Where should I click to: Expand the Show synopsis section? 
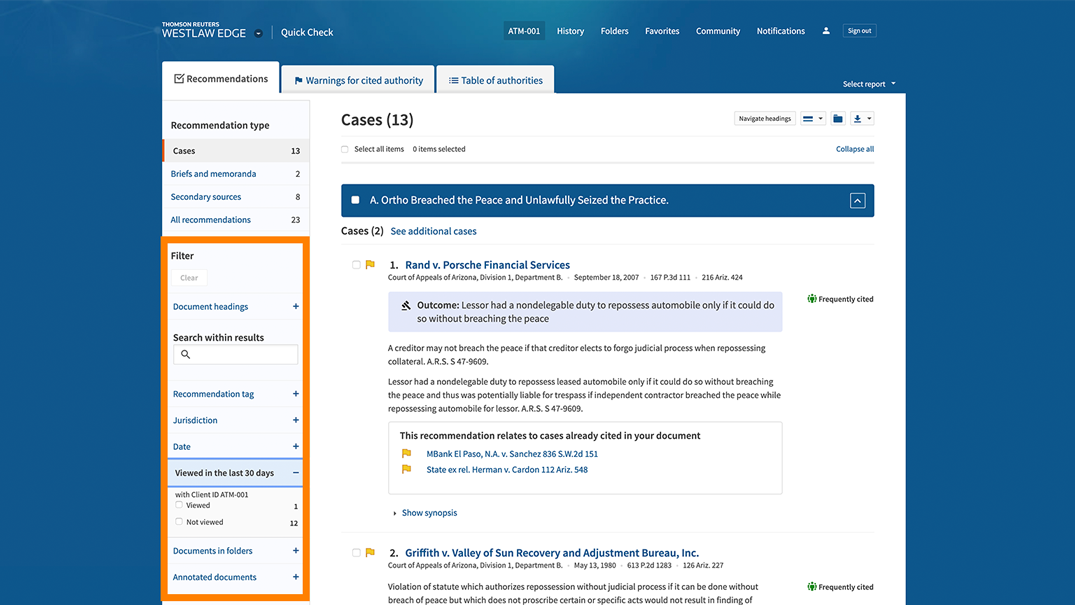coord(428,513)
